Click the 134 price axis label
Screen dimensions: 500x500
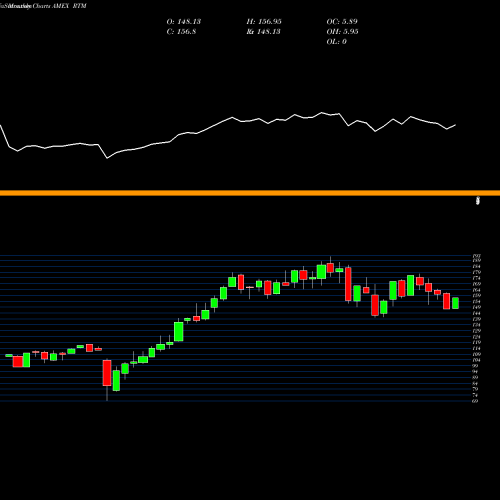click(x=477, y=325)
